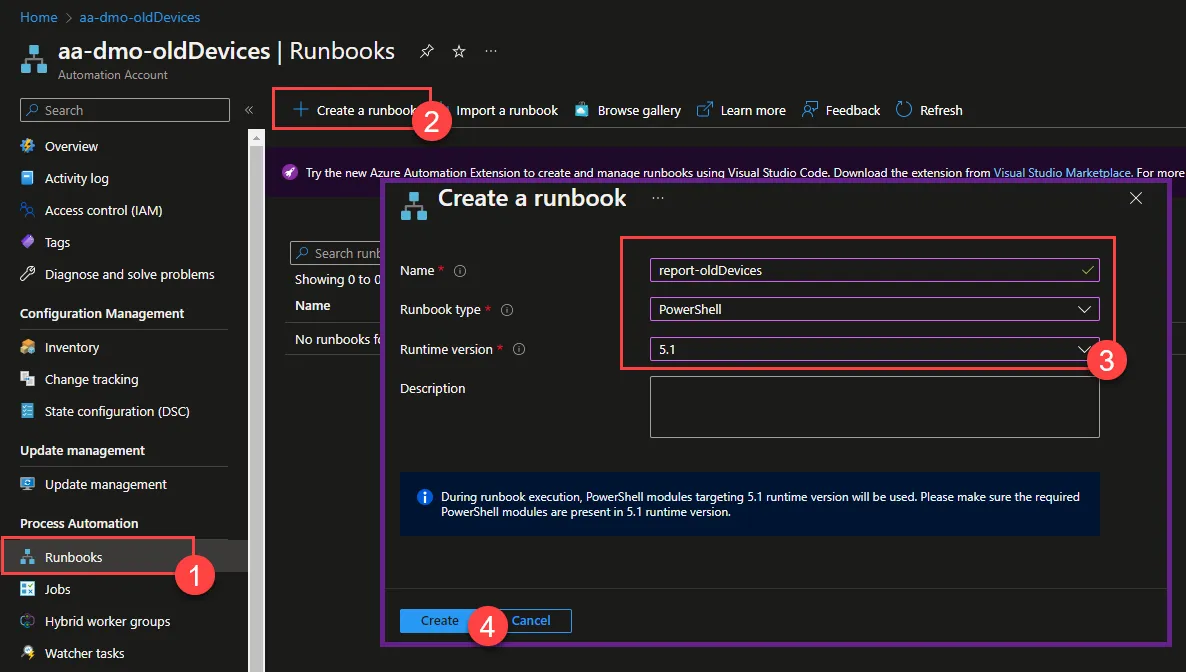Click the aa-dmo-oldDevices breadcrumb link

click(x=140, y=17)
